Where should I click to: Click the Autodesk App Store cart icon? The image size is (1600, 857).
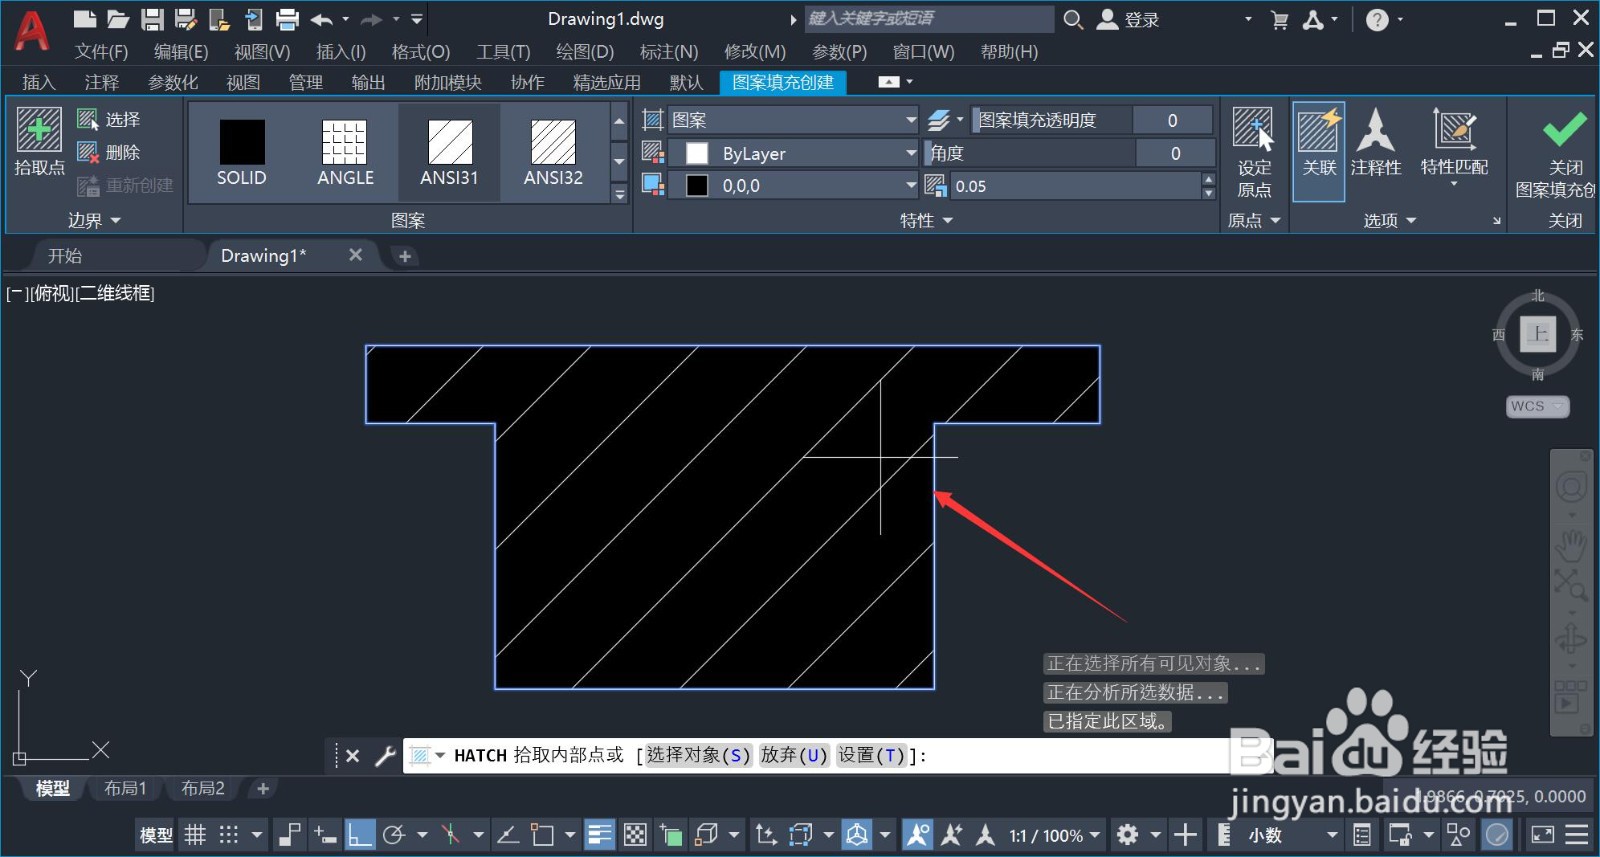click(1279, 19)
